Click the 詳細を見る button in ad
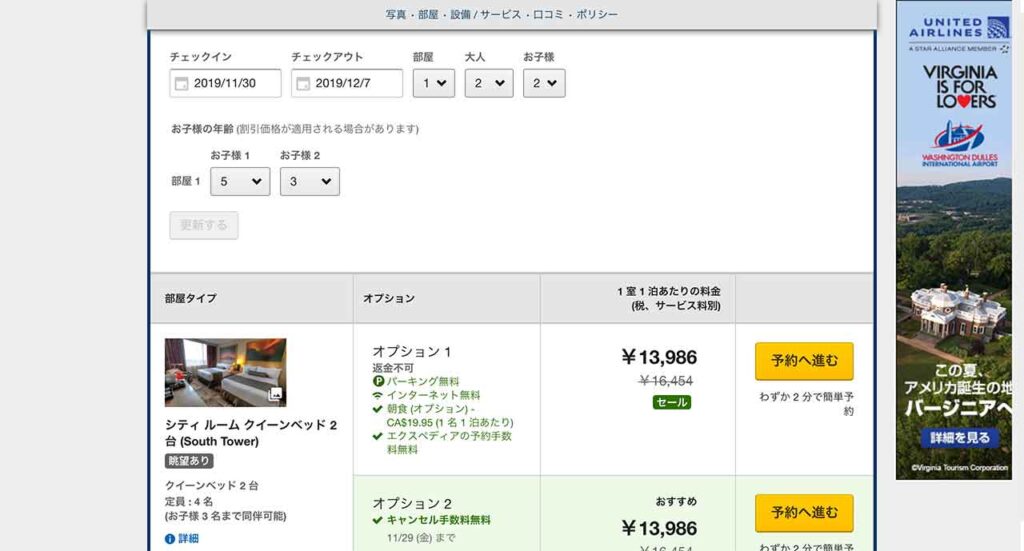Screen dimensions: 1024x551 click(x=959, y=437)
